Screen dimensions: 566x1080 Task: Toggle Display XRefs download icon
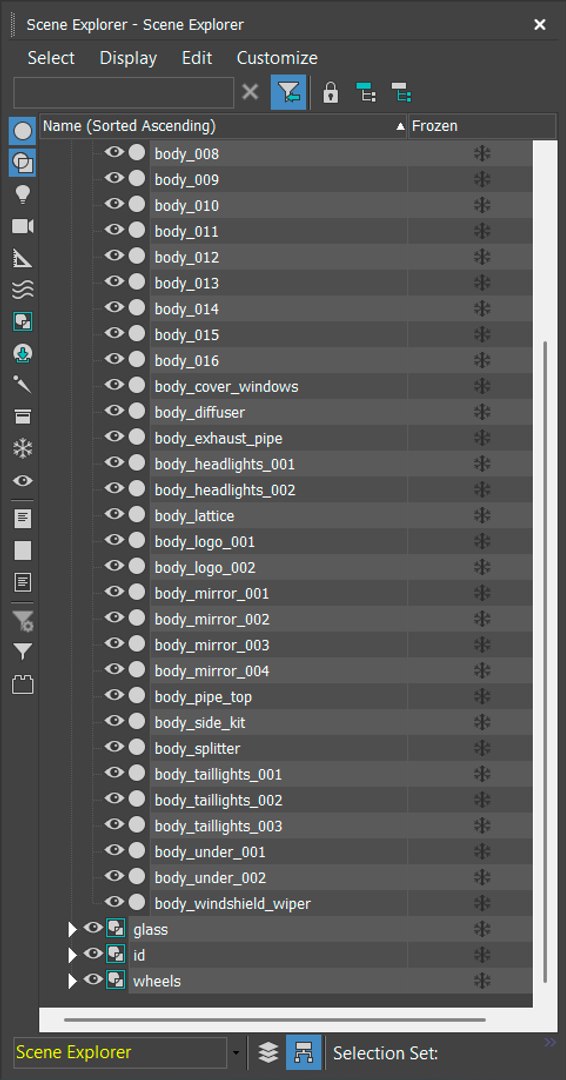23,354
